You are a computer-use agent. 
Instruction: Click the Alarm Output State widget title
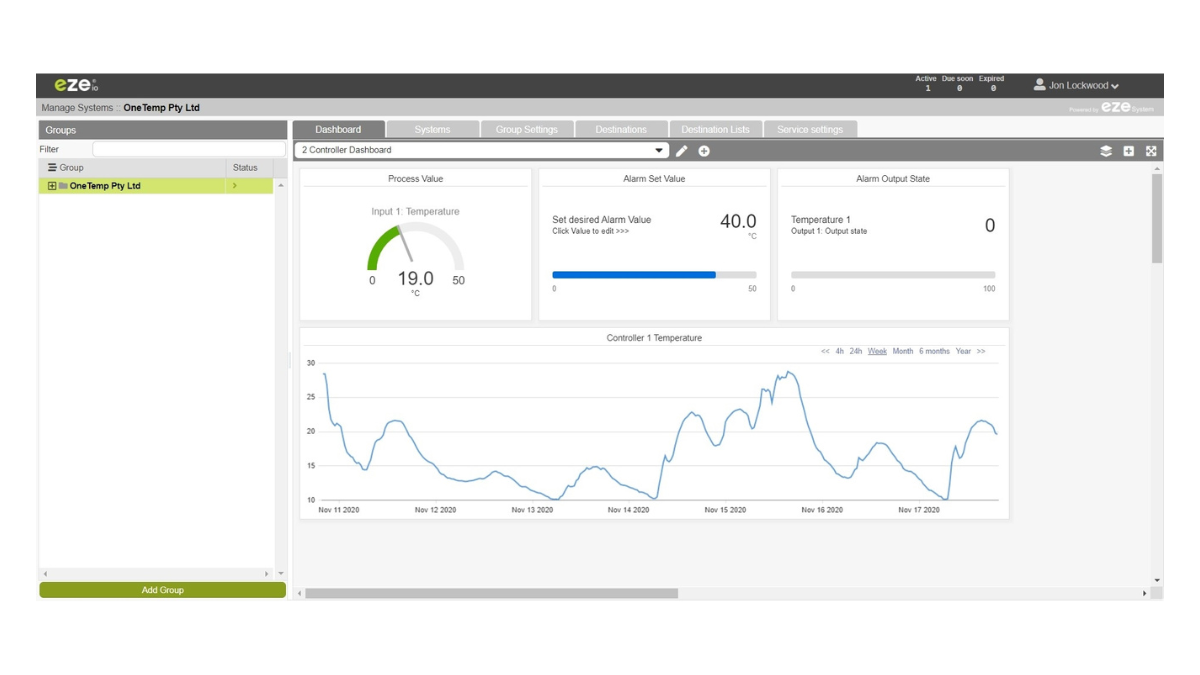click(893, 179)
